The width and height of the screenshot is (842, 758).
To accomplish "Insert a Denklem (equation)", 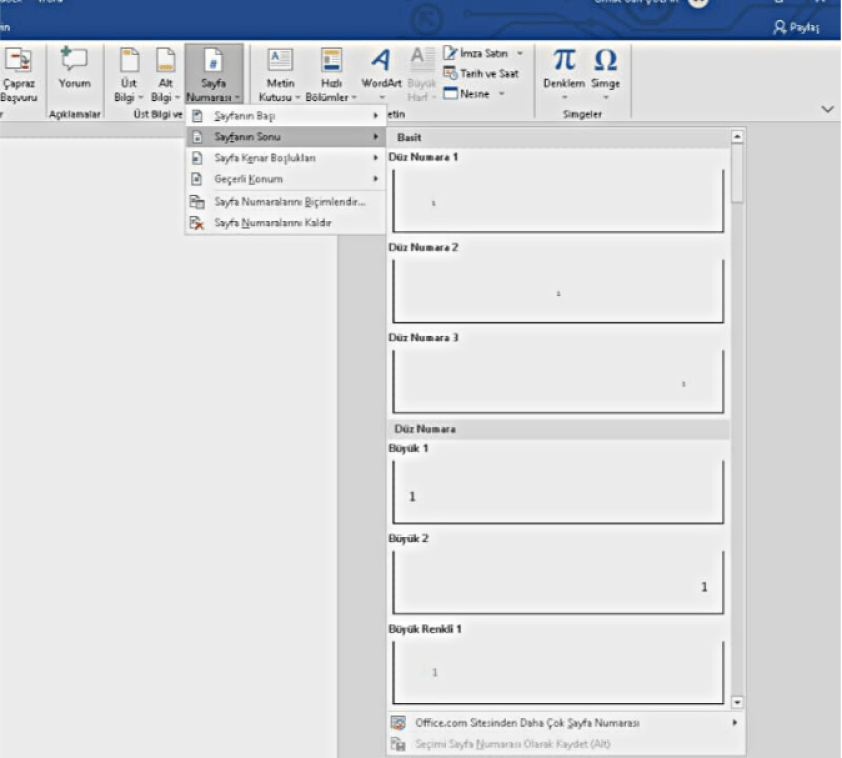I will [x=567, y=70].
